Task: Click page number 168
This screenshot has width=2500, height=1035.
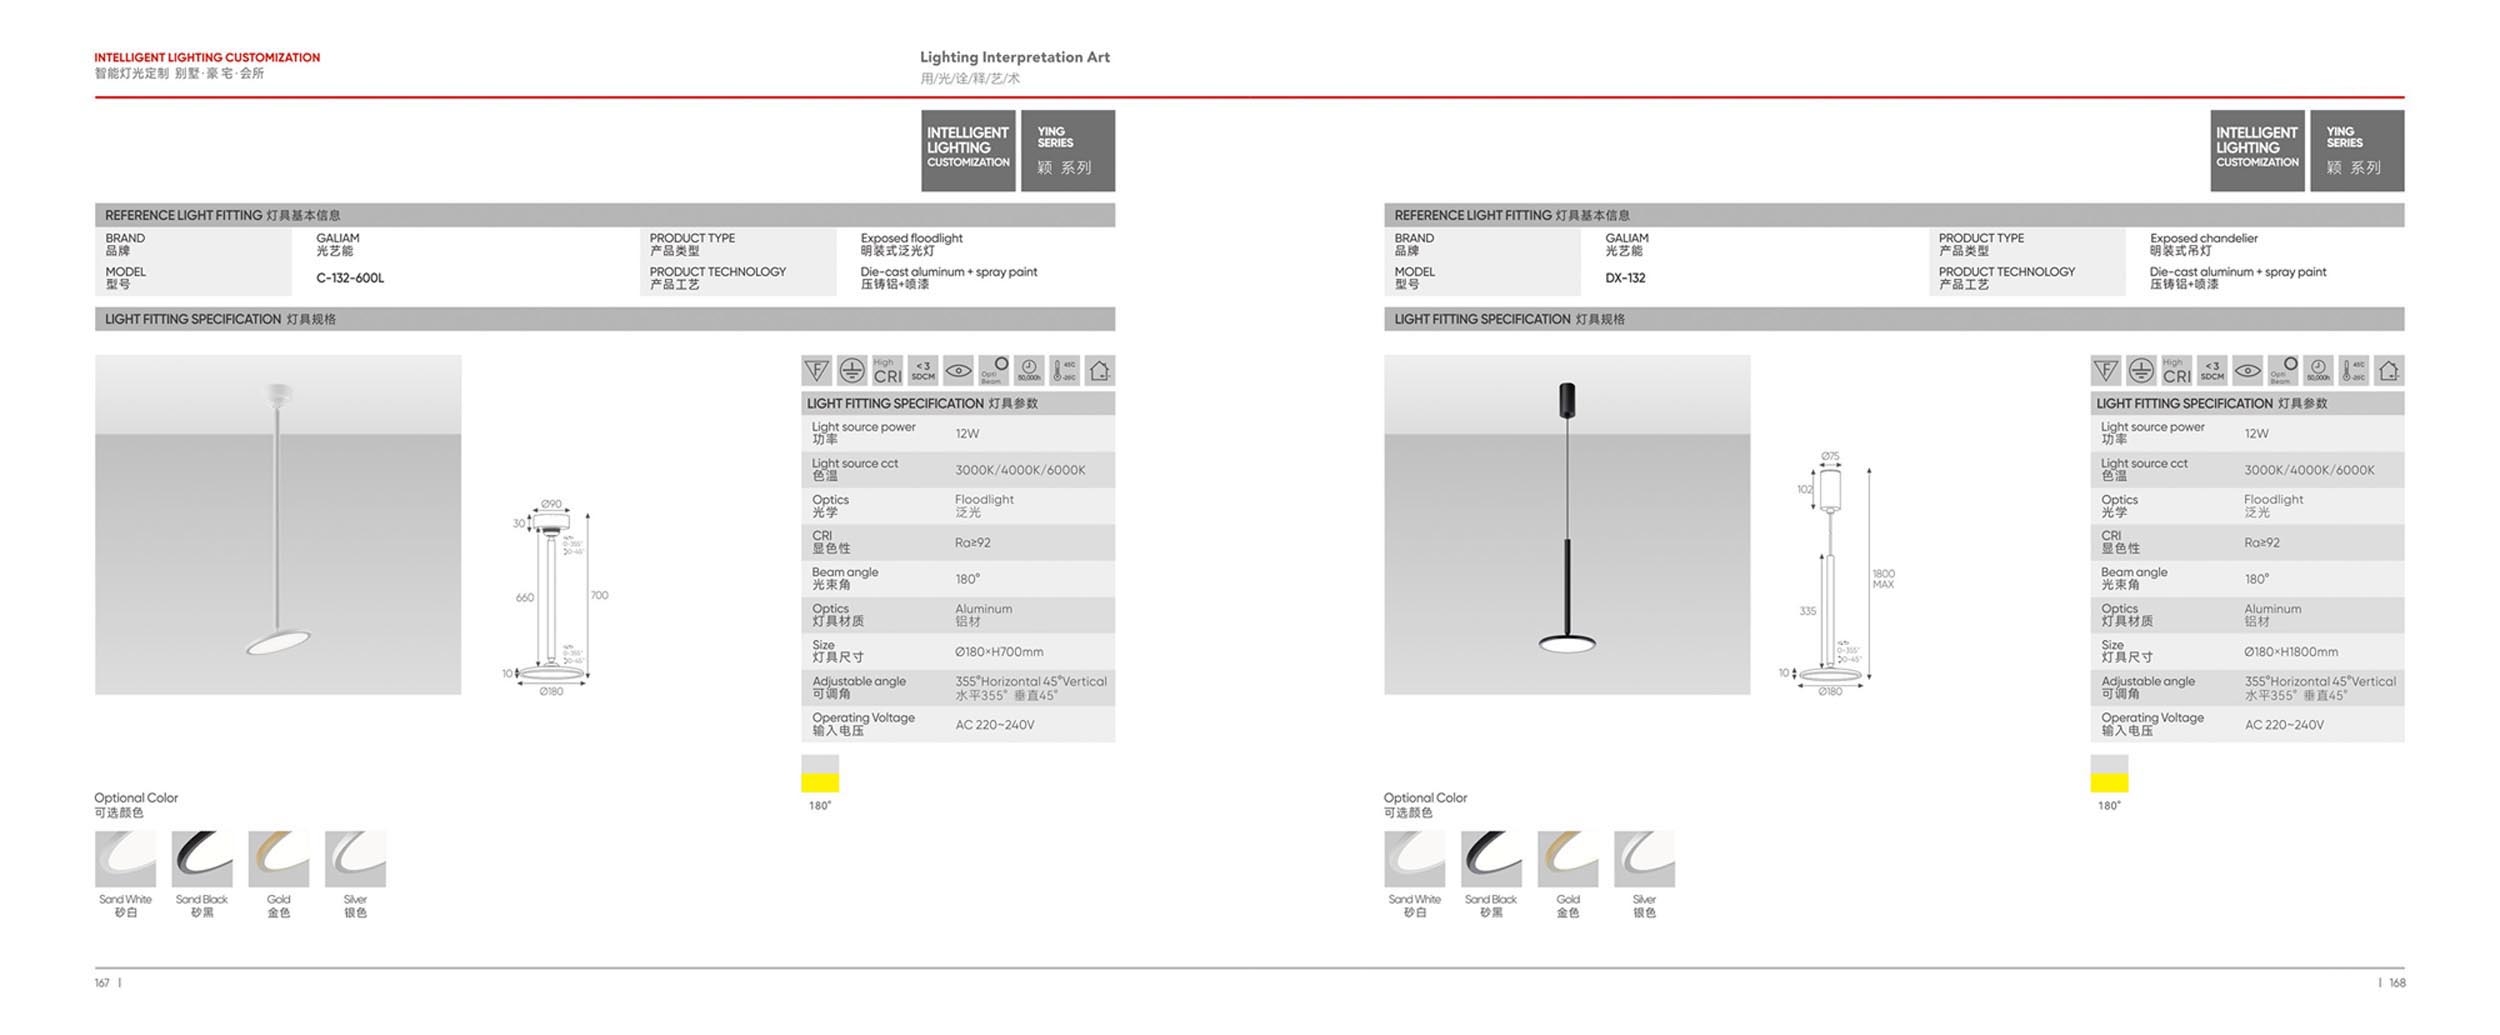Action: tap(2397, 983)
